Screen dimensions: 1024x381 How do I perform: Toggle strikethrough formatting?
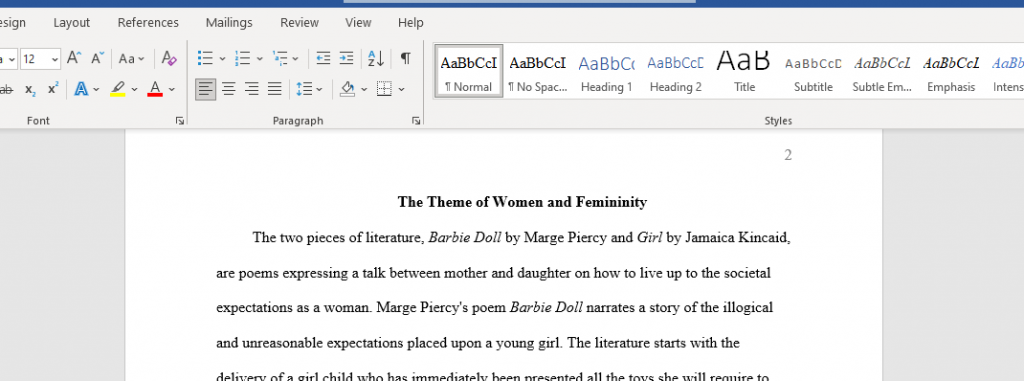[x=6, y=90]
